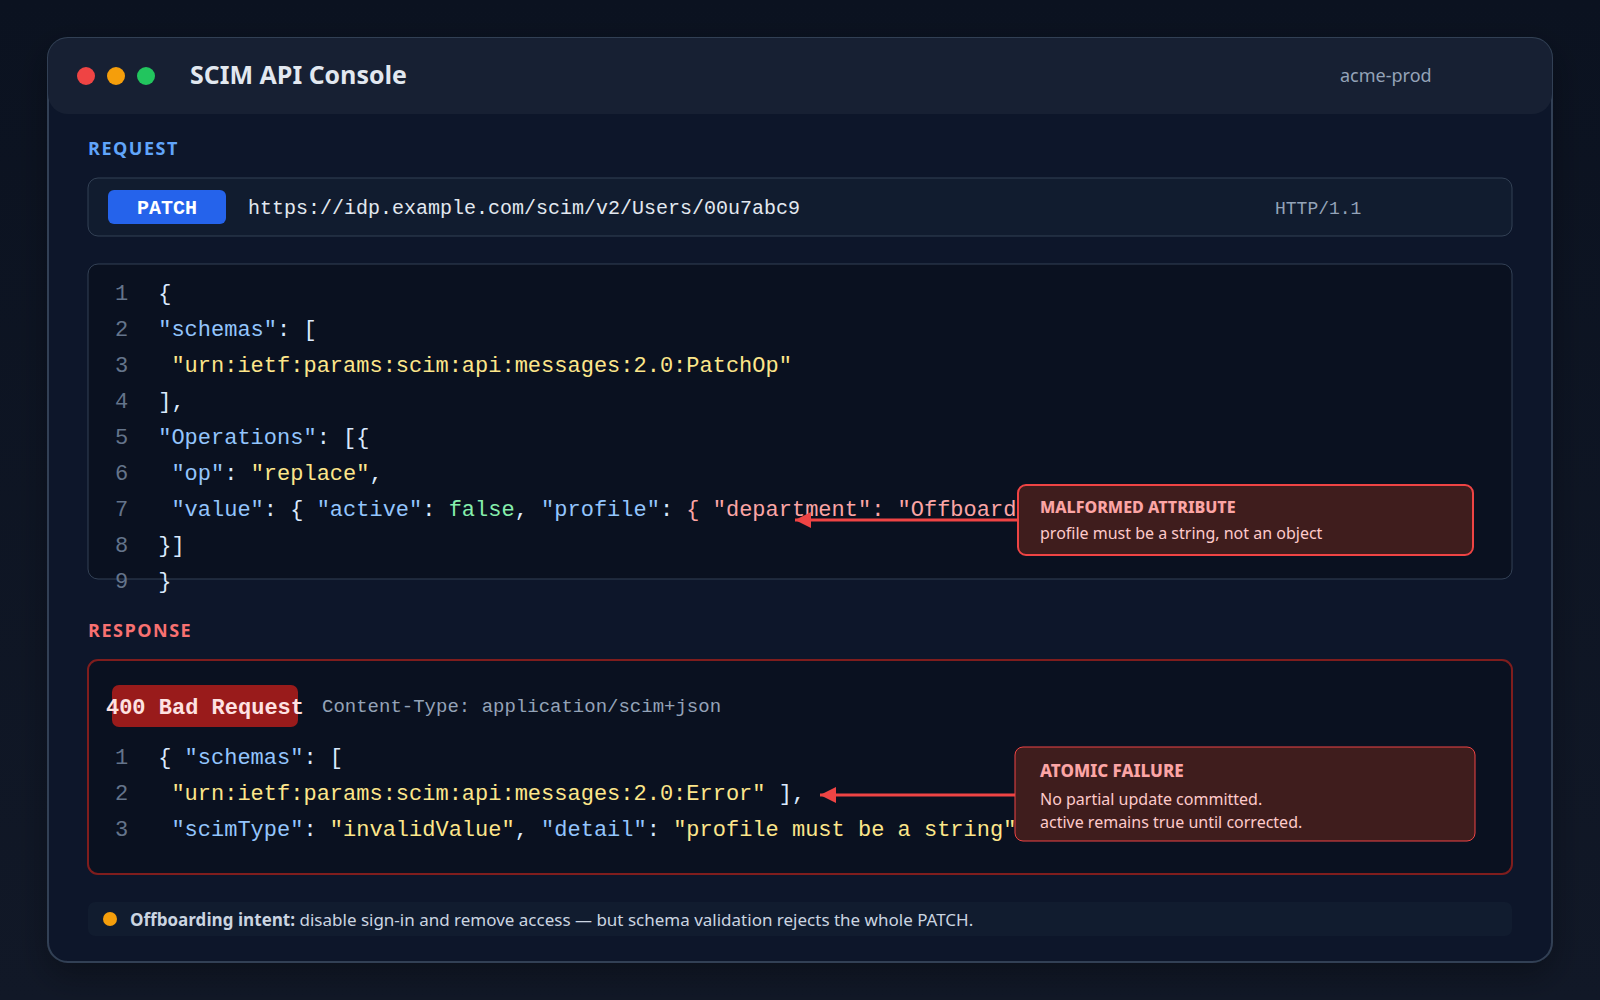Click the "detail" key in the response
Image resolution: width=1600 pixels, height=1000 pixels.
pyautogui.click(x=594, y=829)
